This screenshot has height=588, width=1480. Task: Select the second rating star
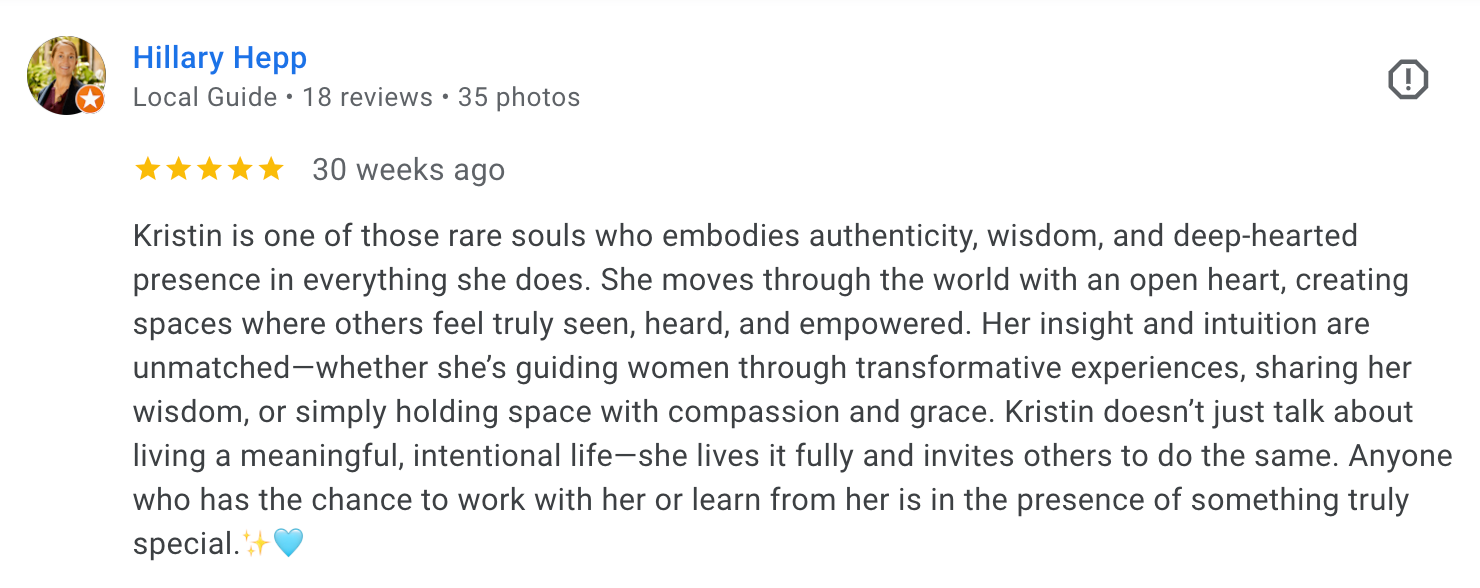pyautogui.click(x=179, y=169)
